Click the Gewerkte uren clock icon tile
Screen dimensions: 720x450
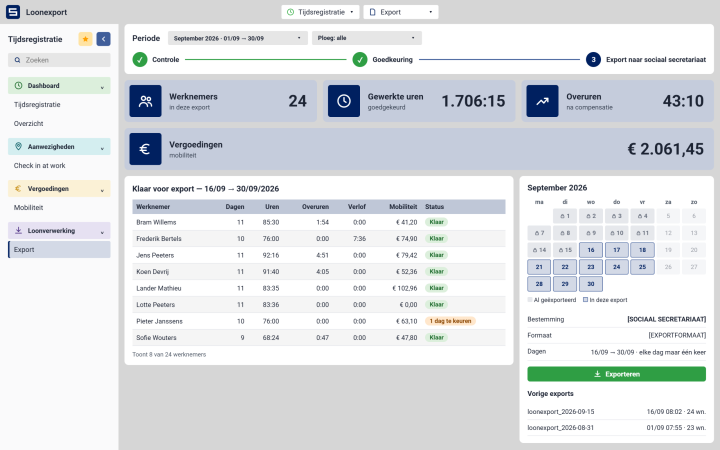point(343,101)
